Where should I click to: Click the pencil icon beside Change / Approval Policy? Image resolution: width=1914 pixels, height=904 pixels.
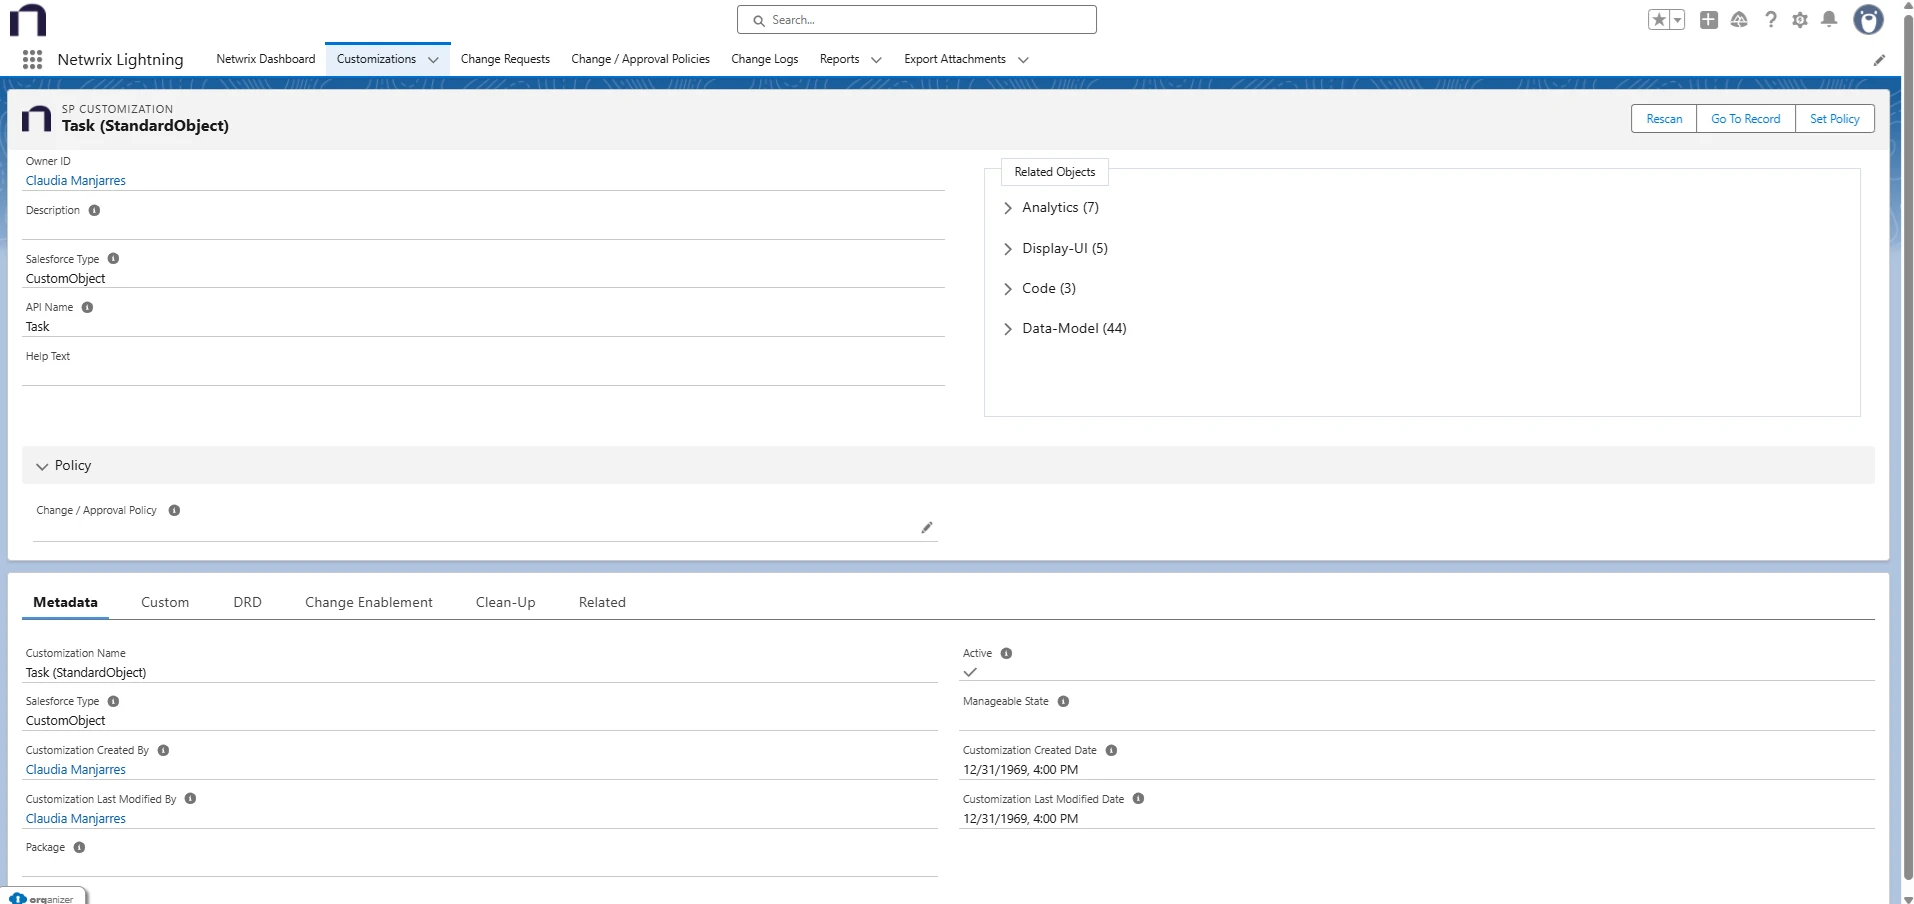tap(925, 528)
